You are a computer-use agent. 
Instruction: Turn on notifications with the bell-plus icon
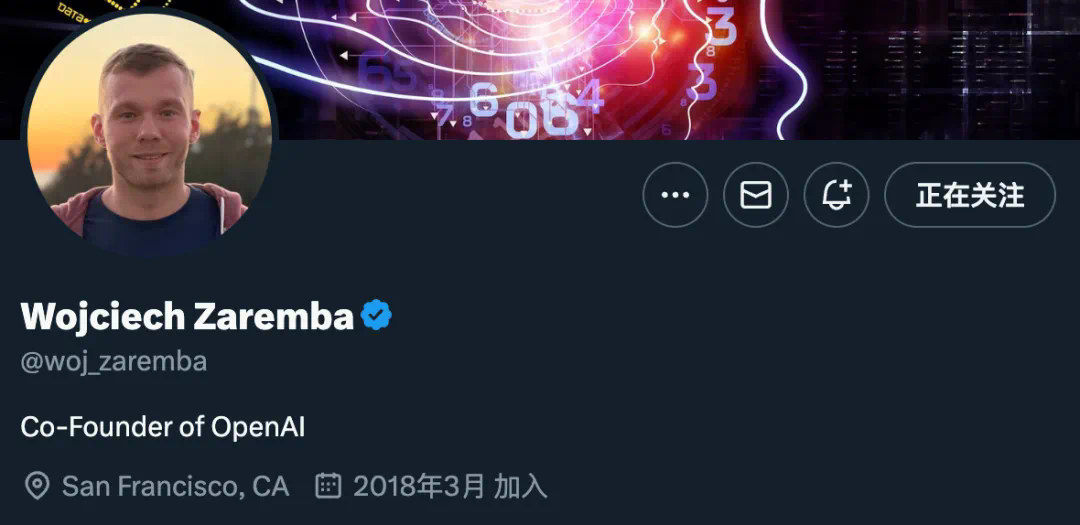(x=836, y=195)
